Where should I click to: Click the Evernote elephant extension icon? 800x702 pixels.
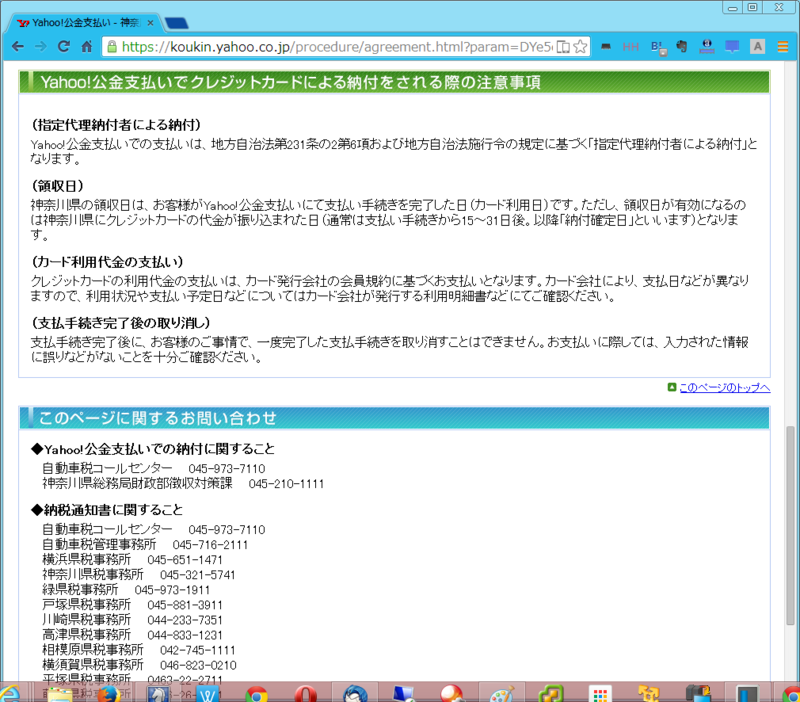(682, 47)
